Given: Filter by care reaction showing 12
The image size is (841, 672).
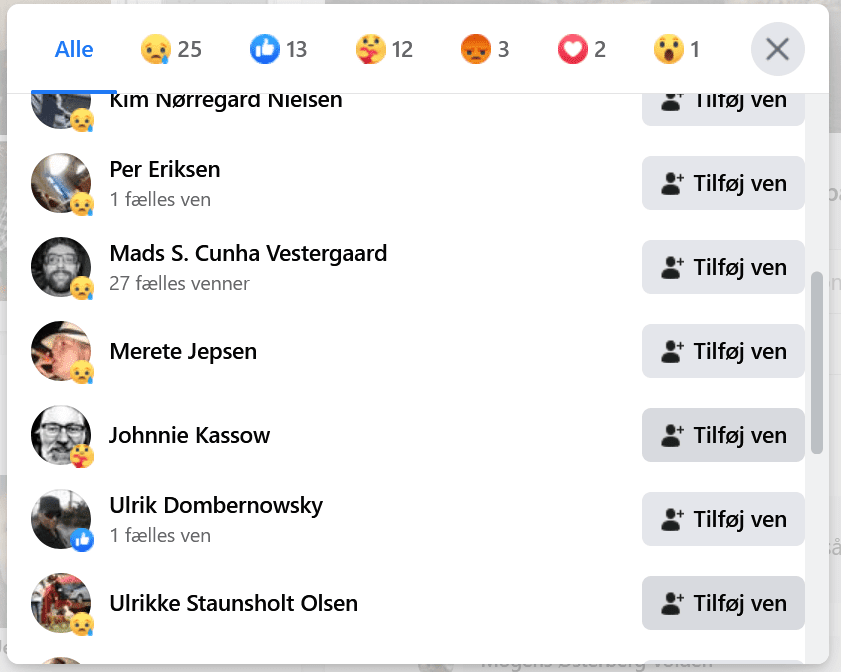Looking at the screenshot, I should [x=384, y=49].
